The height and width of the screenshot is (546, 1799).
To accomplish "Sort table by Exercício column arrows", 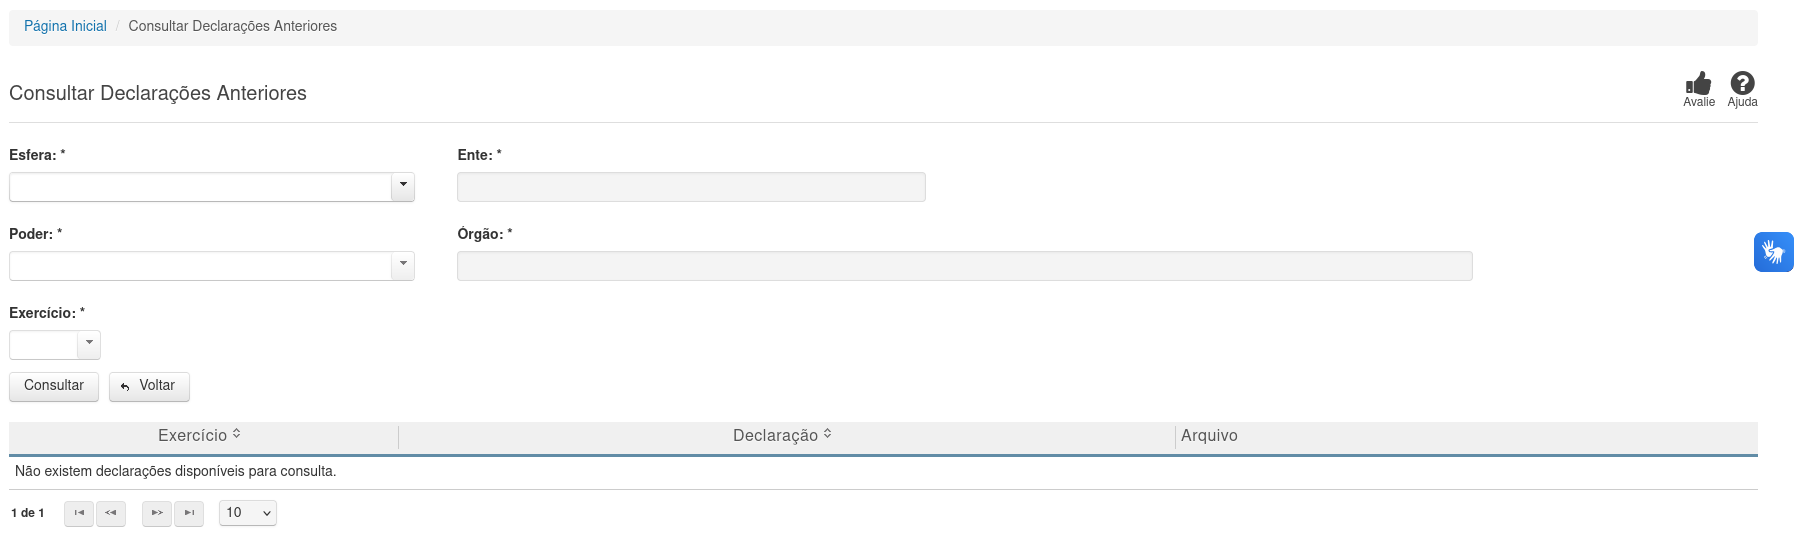I will tap(237, 435).
